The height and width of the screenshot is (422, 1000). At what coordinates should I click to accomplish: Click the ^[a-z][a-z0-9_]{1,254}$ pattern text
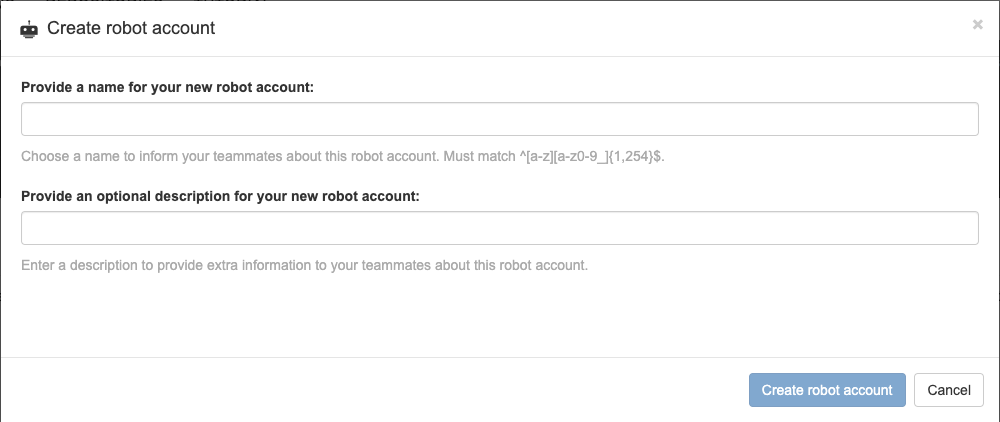coord(593,156)
